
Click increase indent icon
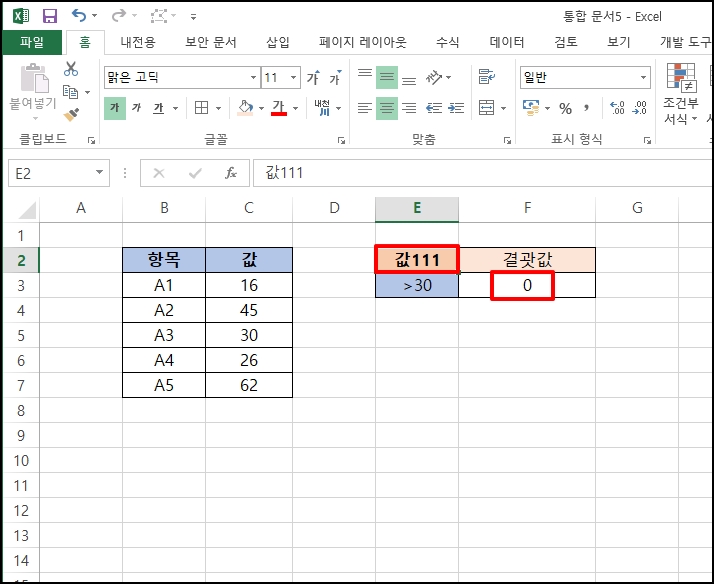click(456, 108)
